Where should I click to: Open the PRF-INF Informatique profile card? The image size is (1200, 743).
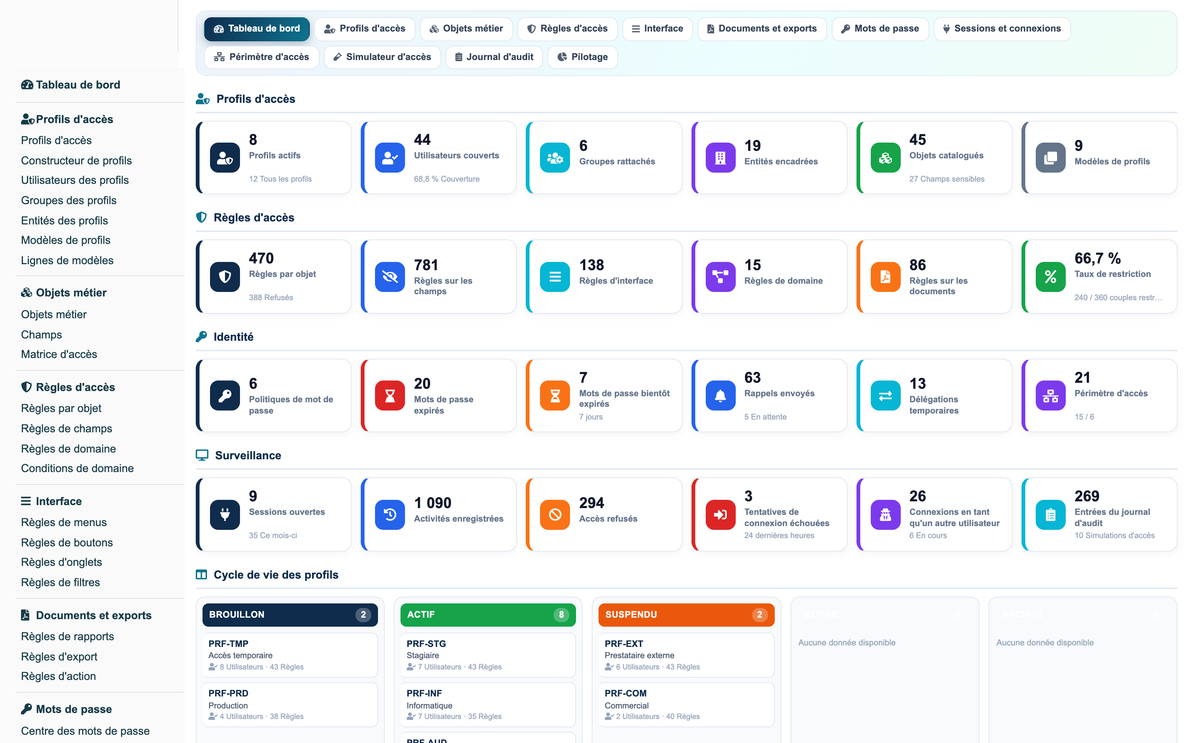[x=488, y=704]
